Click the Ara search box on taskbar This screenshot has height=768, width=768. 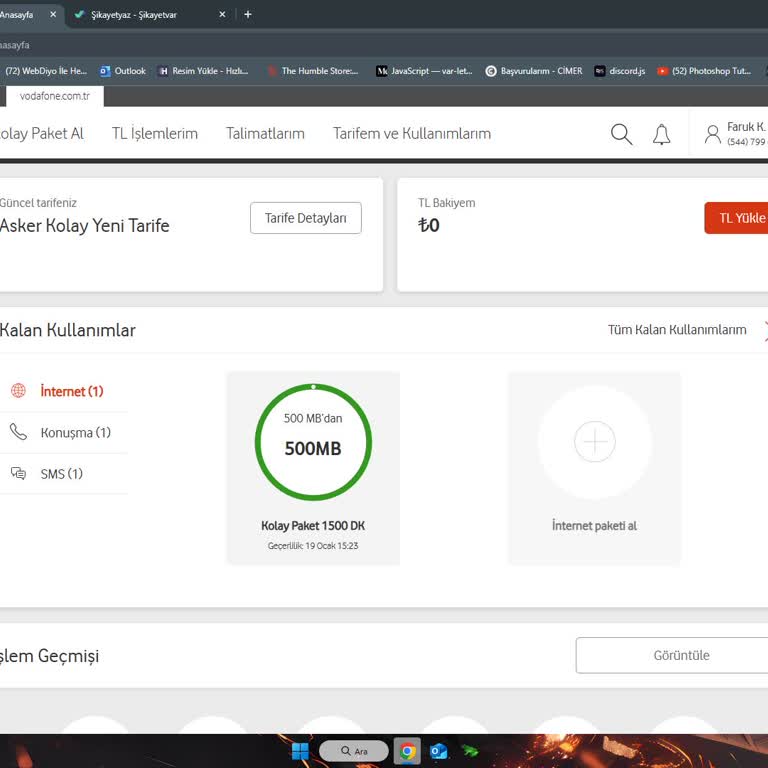coord(354,751)
